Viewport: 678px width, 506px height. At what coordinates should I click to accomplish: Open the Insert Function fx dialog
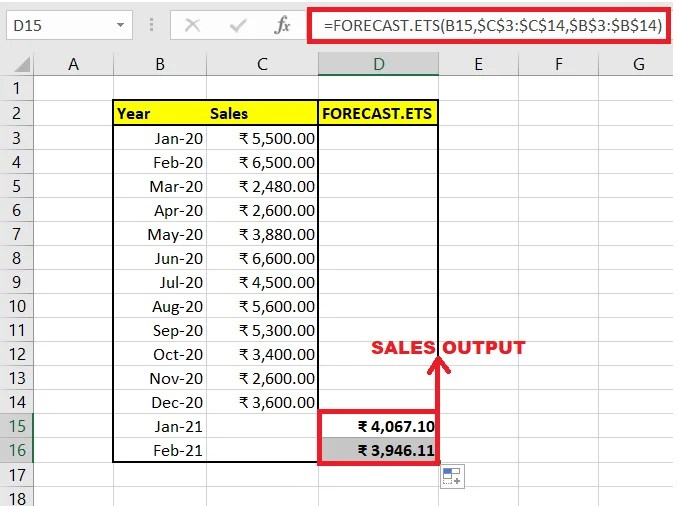pyautogui.click(x=282, y=25)
